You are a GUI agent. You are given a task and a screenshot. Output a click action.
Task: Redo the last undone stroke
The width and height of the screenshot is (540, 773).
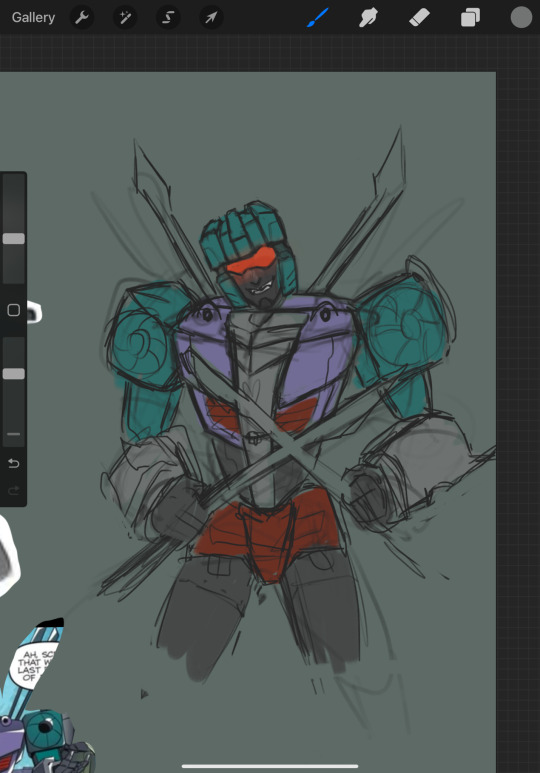[x=14, y=490]
